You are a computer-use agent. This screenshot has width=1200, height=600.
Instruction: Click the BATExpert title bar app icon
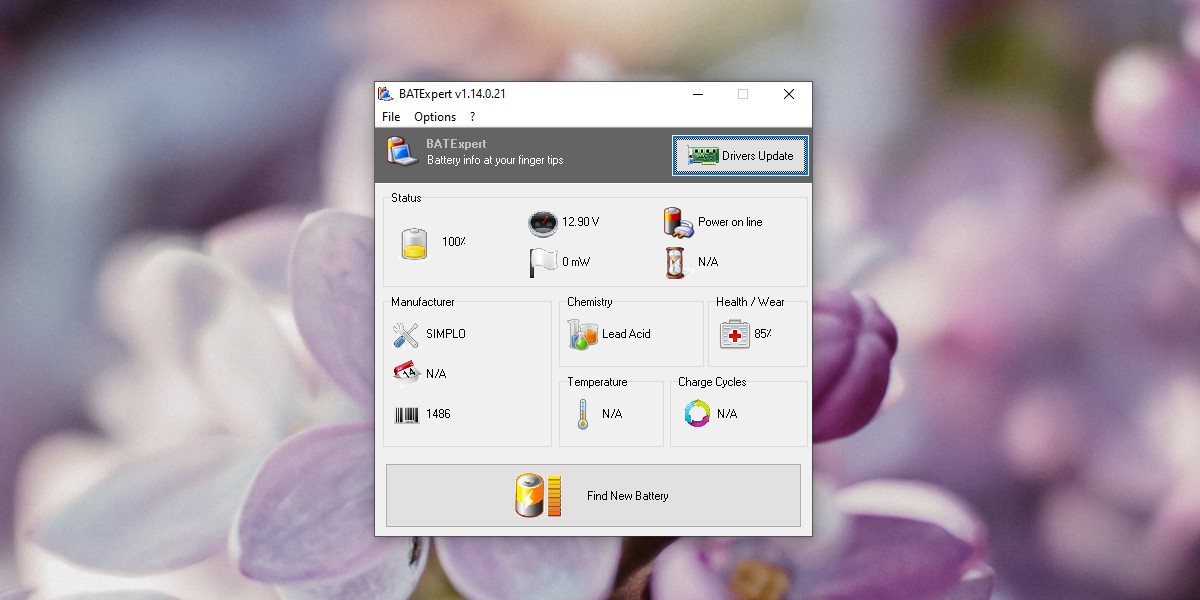(386, 94)
